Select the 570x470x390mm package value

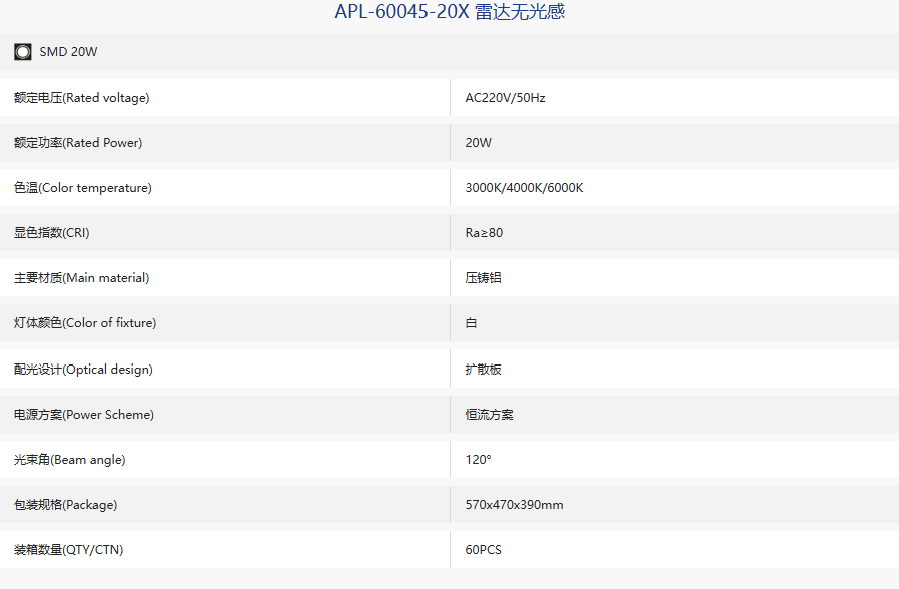514,505
